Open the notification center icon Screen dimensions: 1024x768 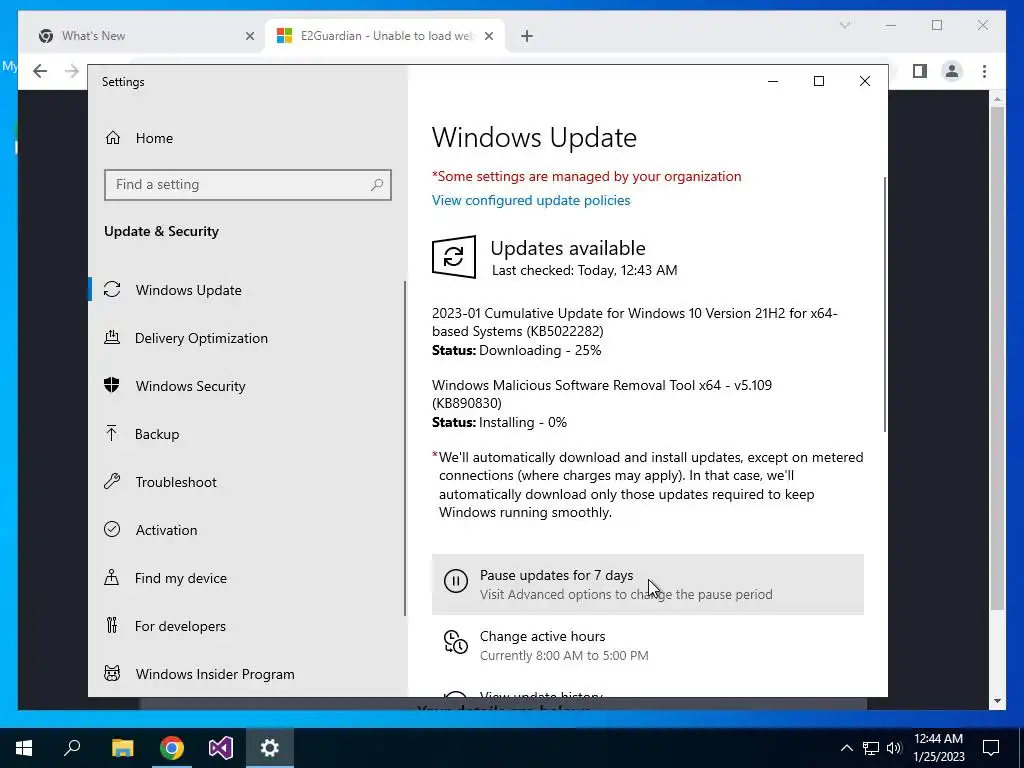tap(991, 748)
